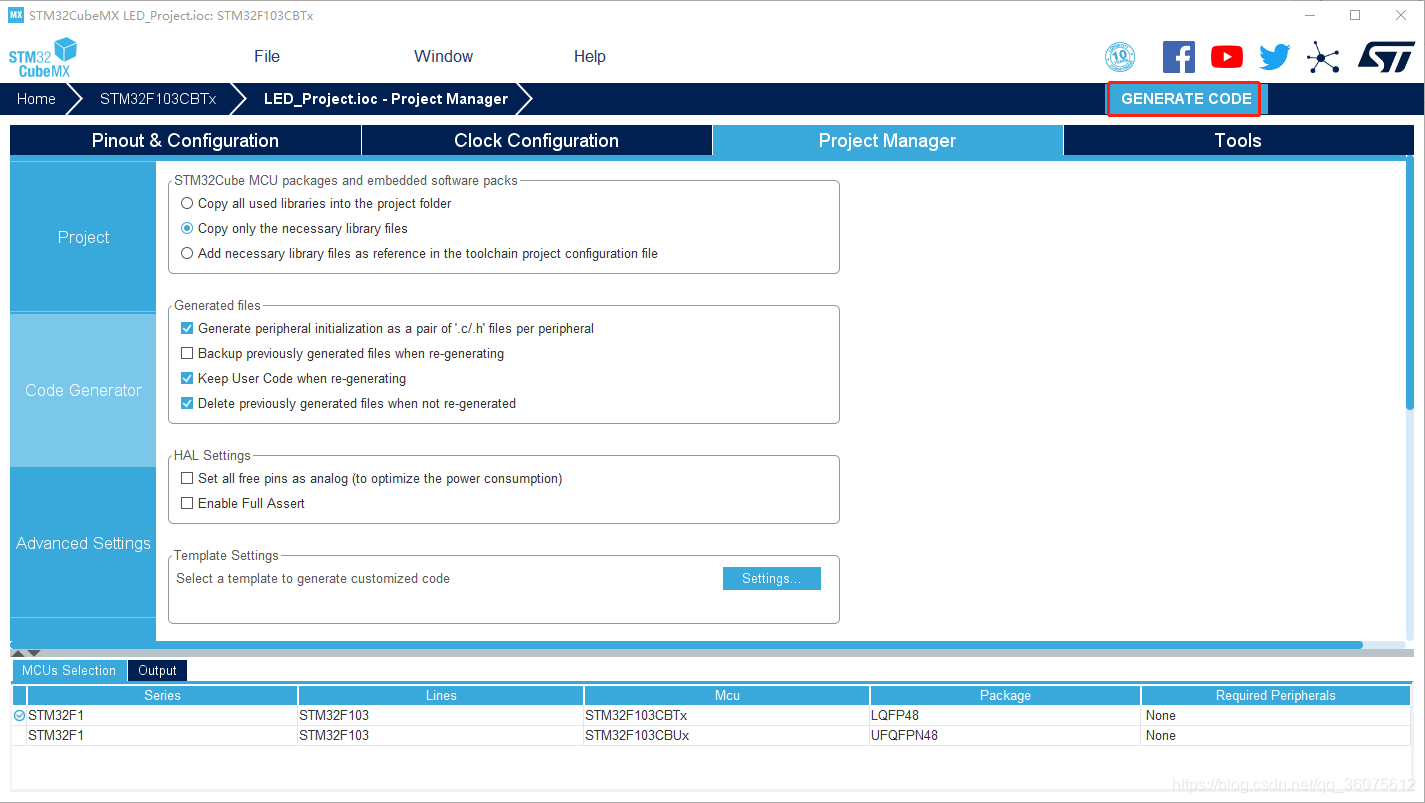Viewport: 1425px width, 803px height.
Task: Switch to MCUs Selection bottom tab
Action: [x=69, y=670]
